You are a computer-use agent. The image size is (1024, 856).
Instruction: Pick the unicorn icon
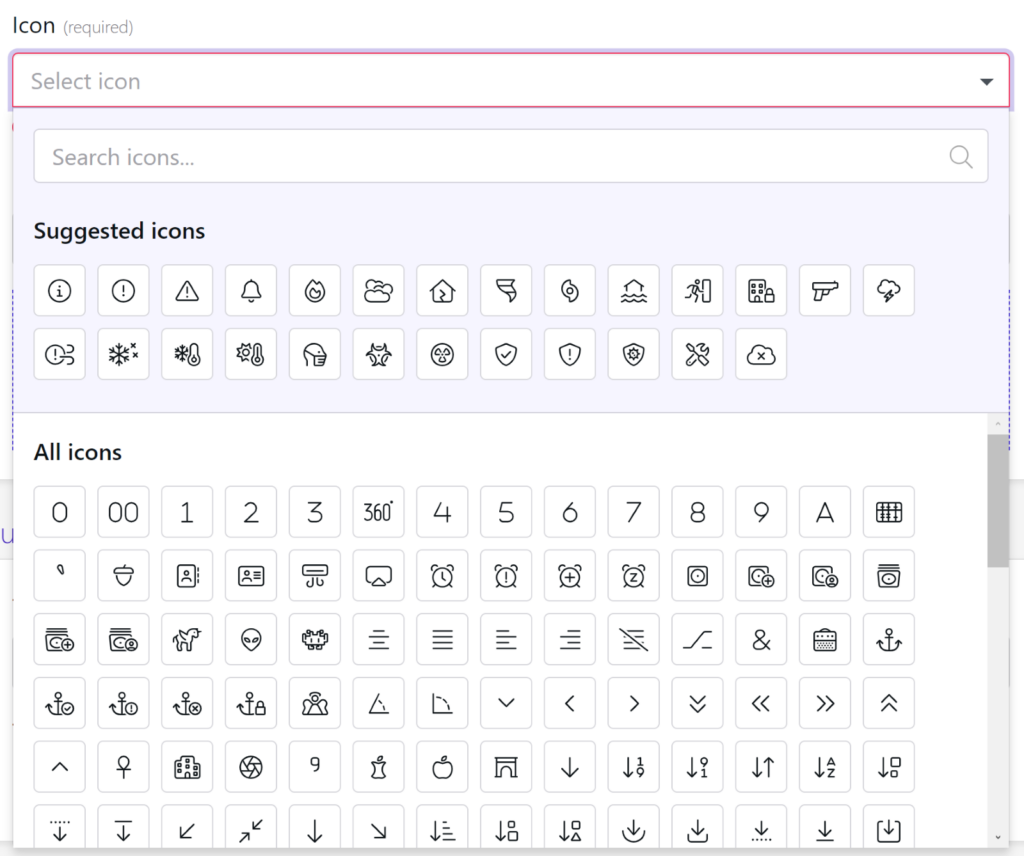tap(187, 640)
